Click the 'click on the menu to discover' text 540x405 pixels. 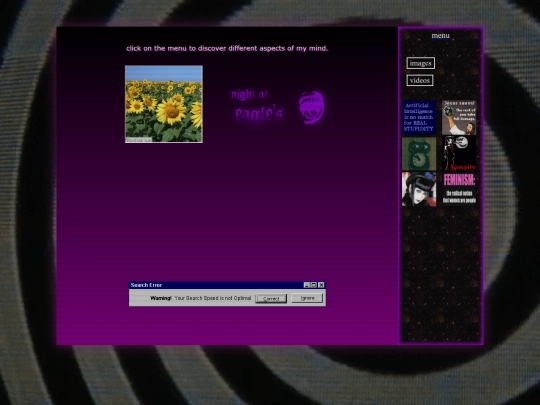[x=227, y=49]
